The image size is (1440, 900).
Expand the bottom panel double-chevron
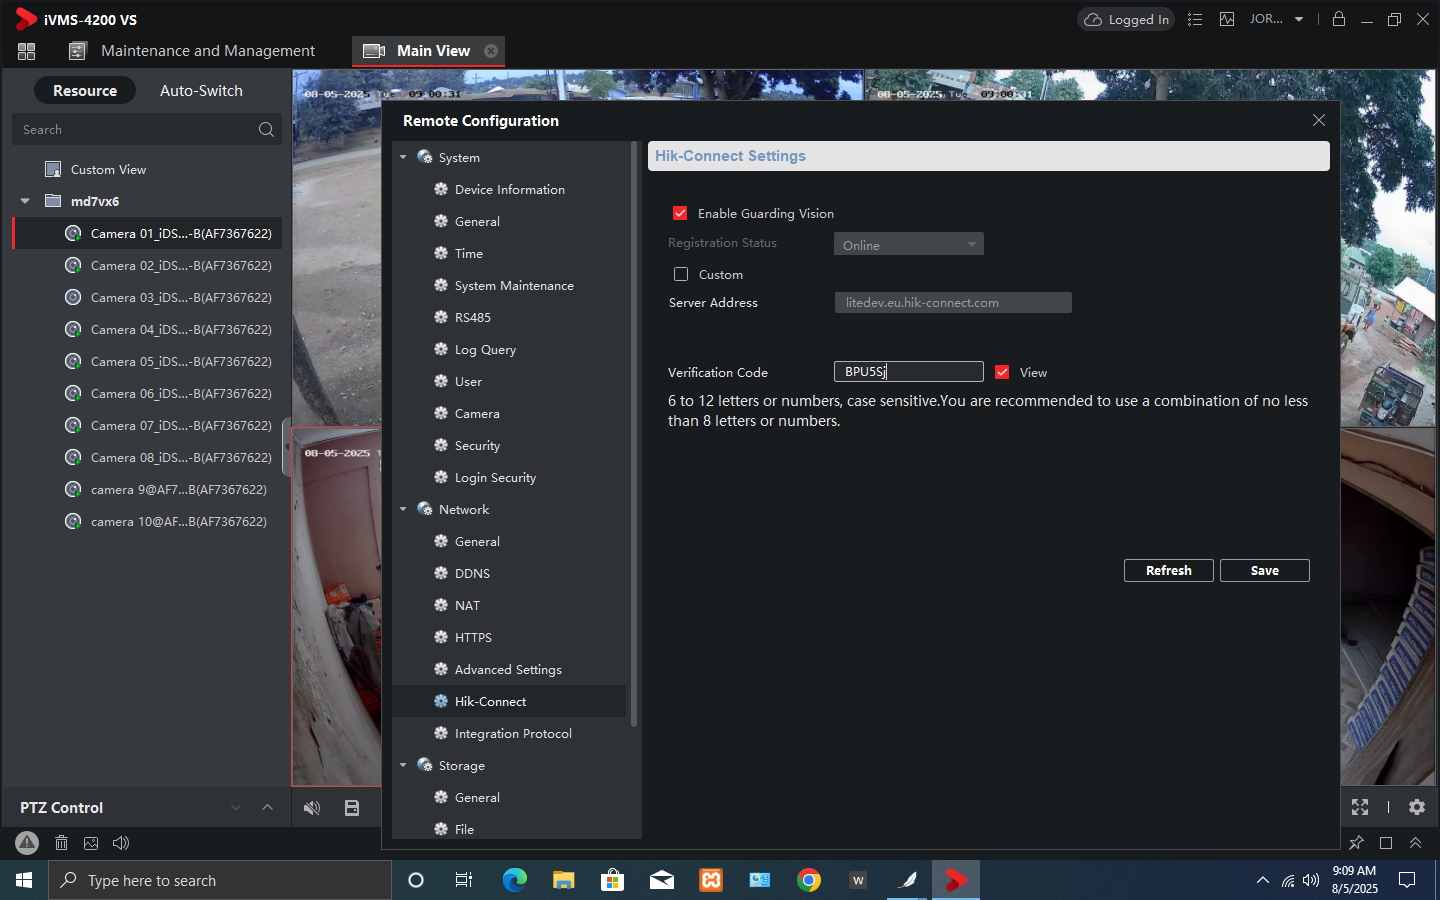[1415, 843]
